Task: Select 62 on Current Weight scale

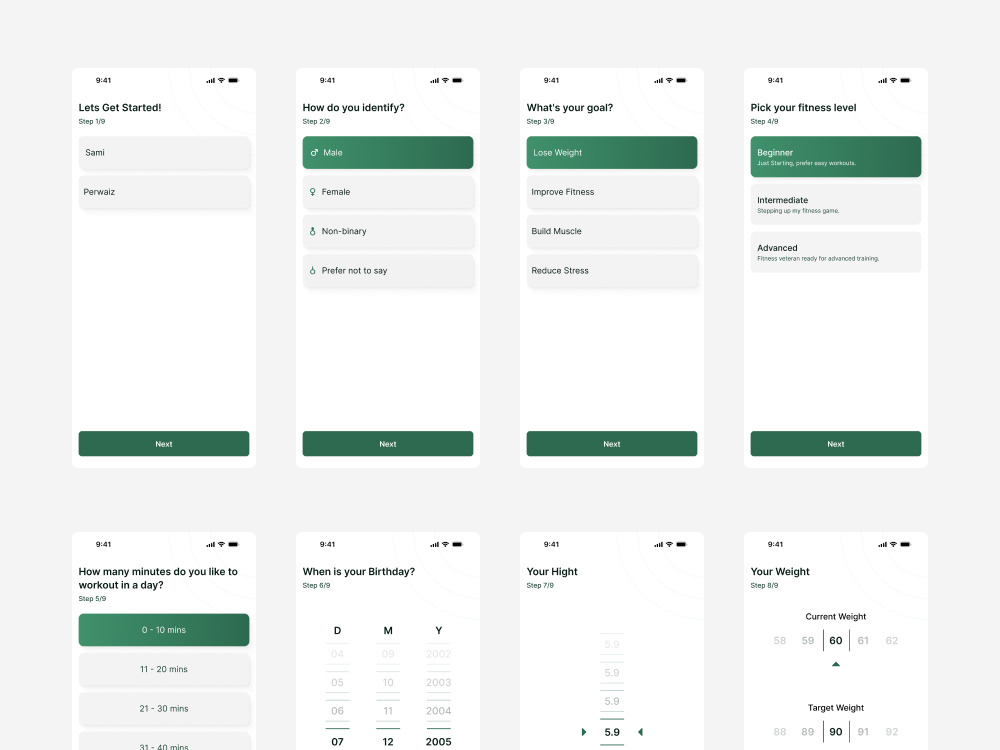Action: (x=892, y=640)
